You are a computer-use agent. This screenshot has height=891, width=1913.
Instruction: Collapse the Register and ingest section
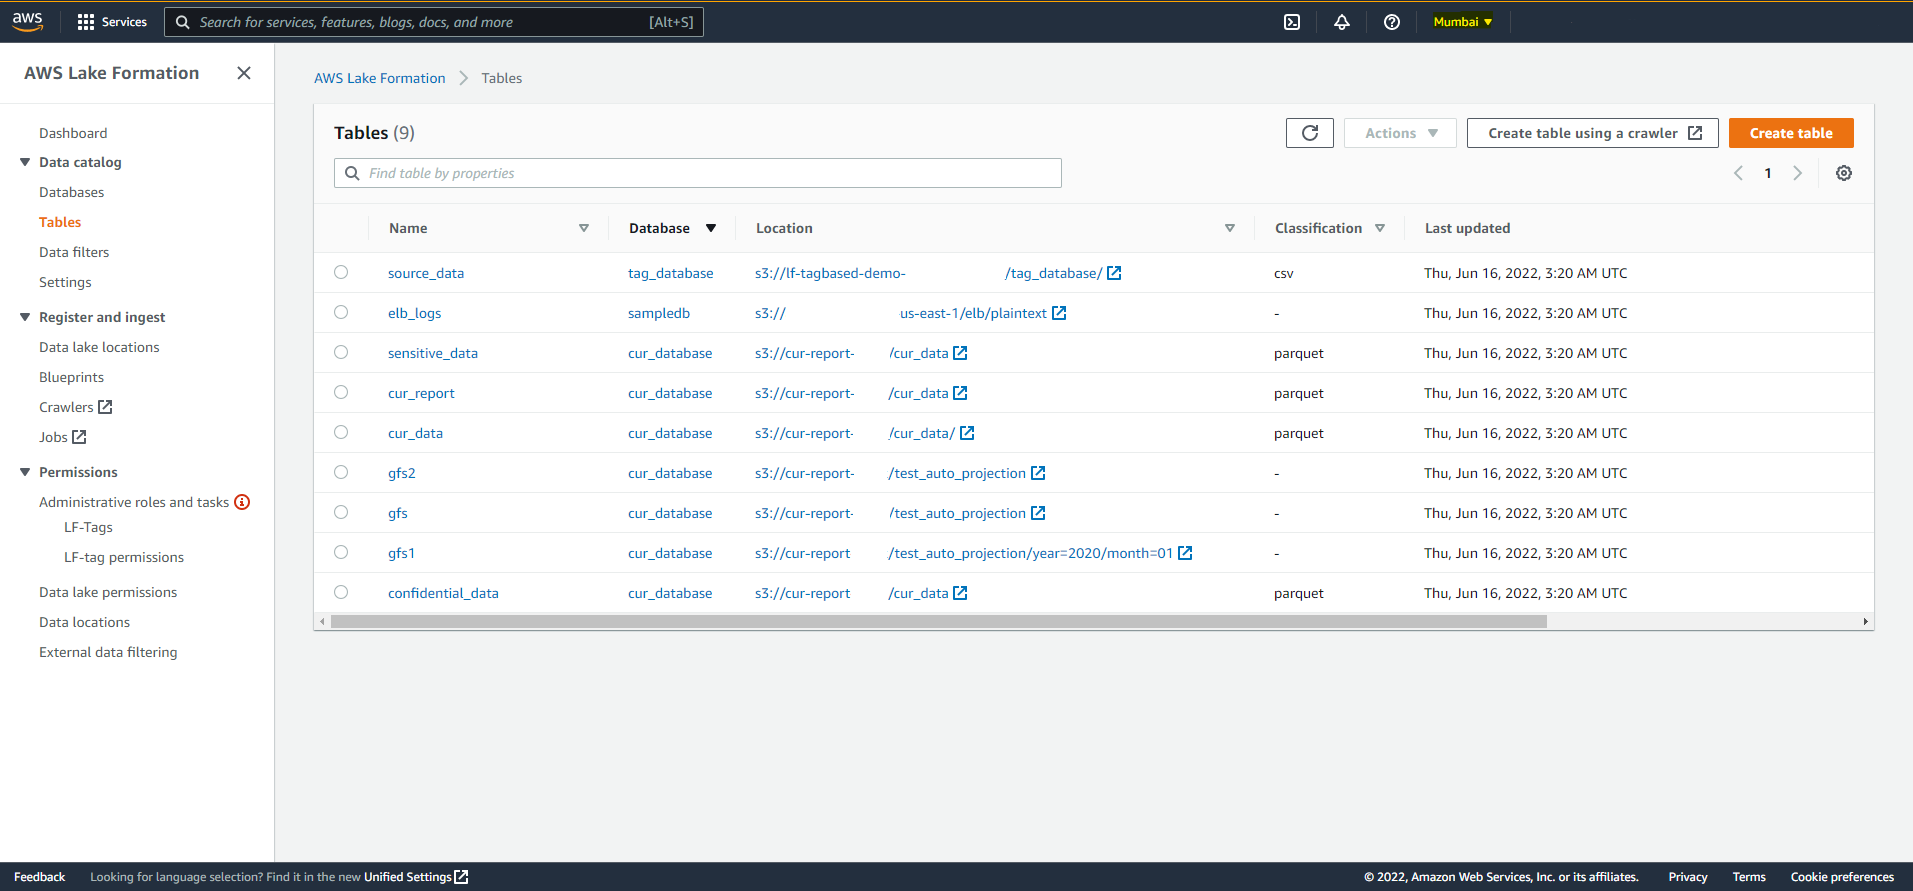25,317
